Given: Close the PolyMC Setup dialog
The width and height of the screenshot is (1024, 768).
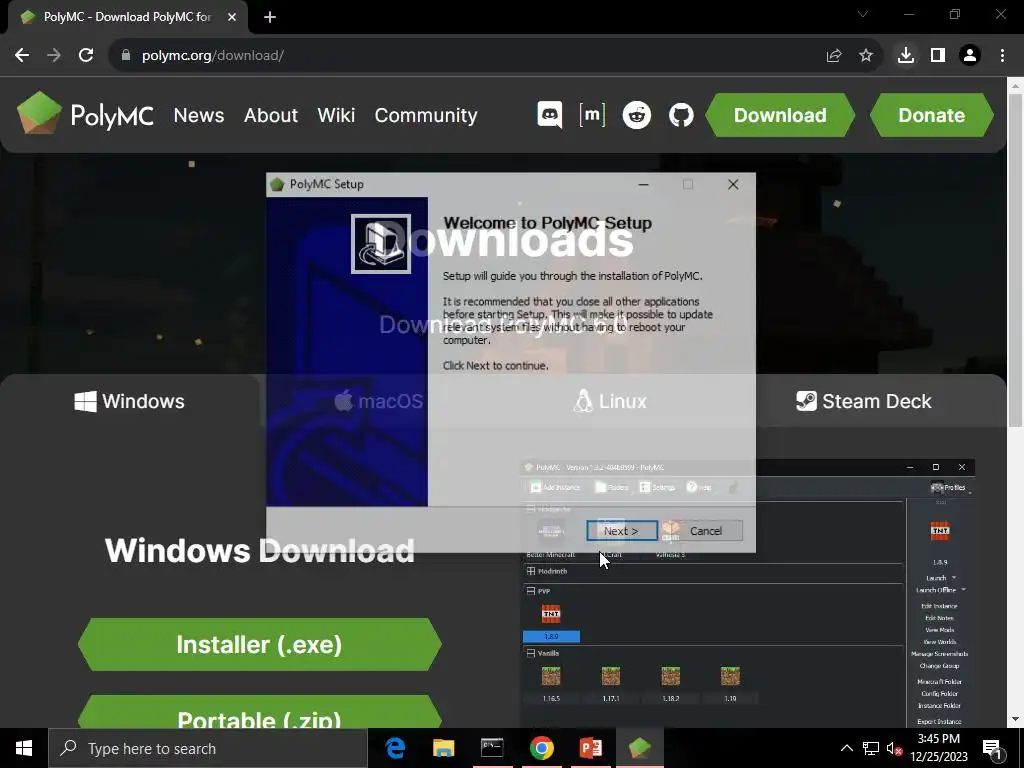Looking at the screenshot, I should 733,185.
